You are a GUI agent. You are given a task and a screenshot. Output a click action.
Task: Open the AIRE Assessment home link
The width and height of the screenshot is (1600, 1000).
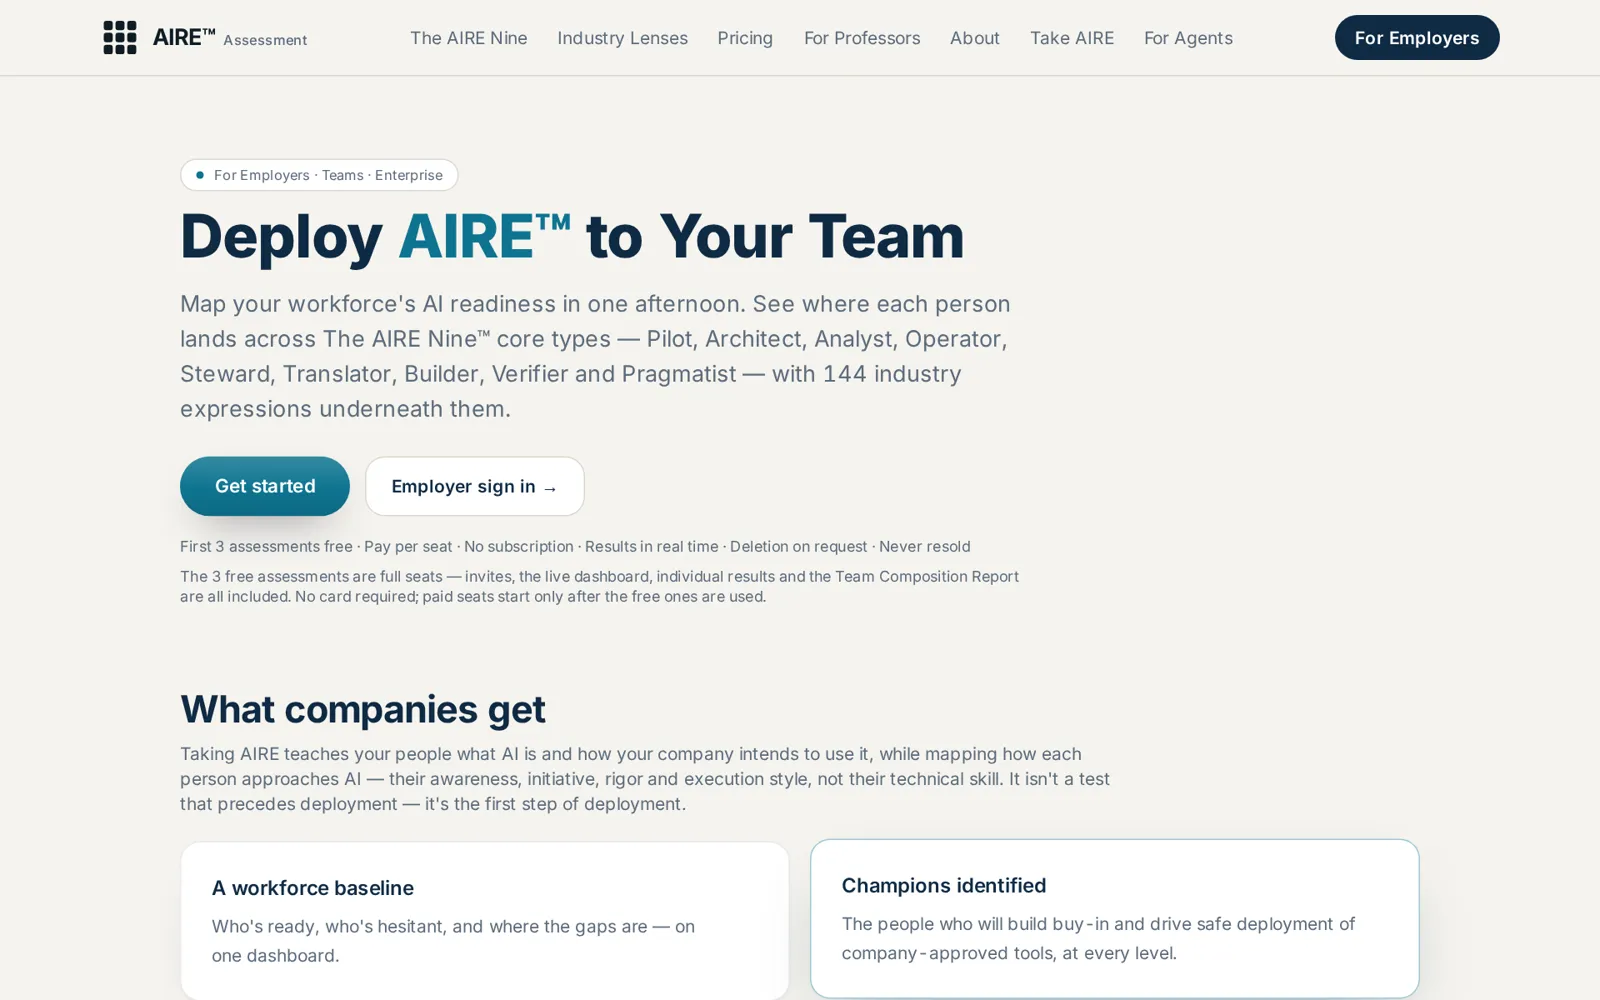tap(205, 38)
